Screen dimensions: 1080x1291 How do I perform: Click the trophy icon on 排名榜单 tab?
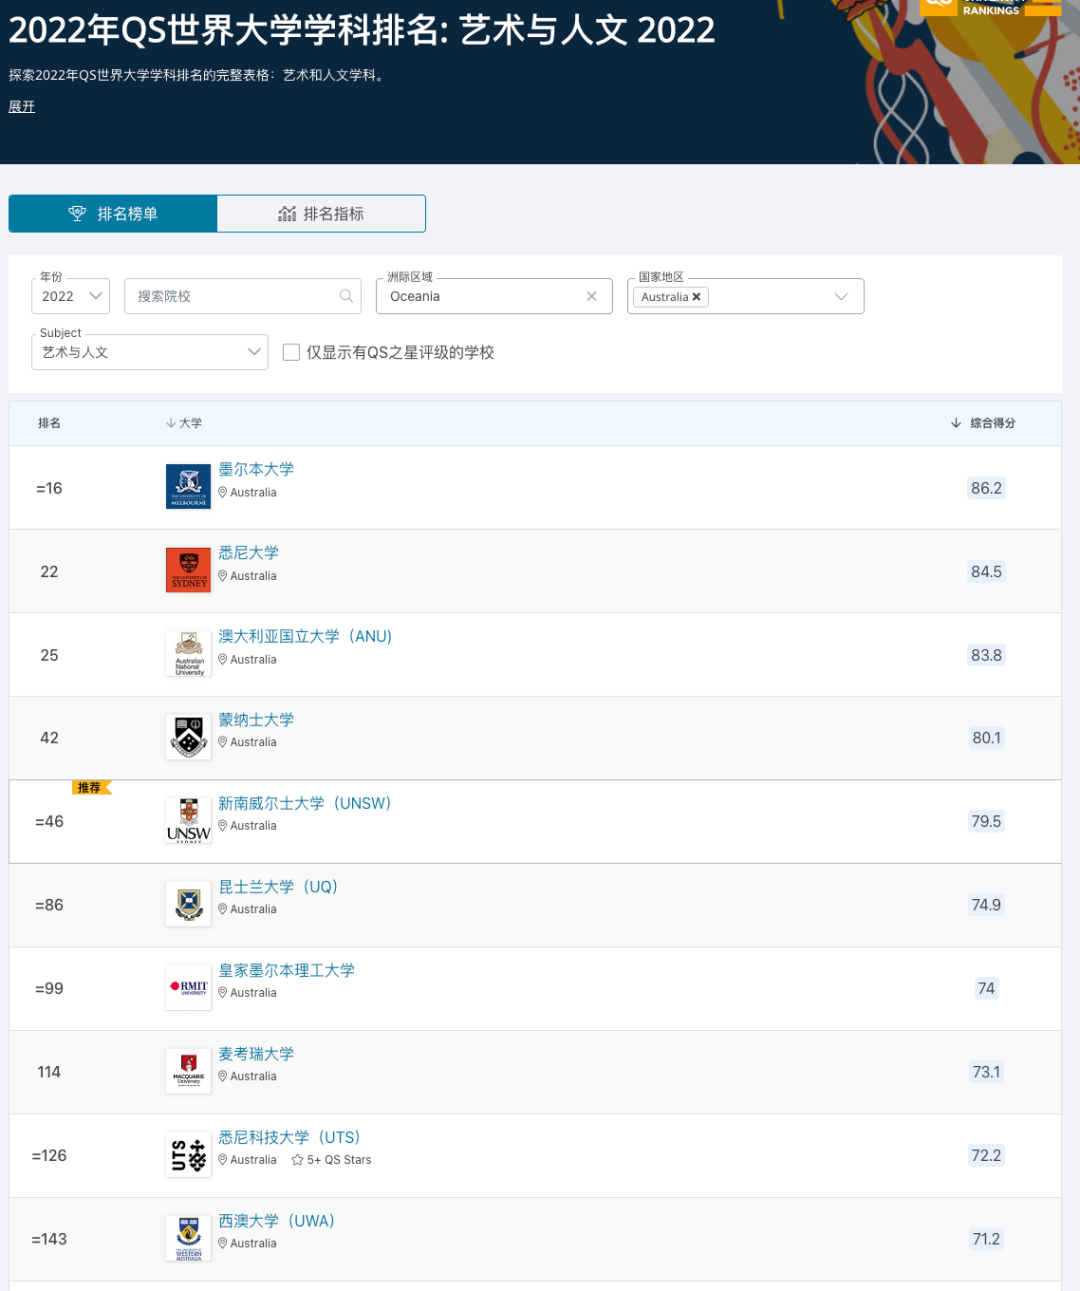coord(77,214)
